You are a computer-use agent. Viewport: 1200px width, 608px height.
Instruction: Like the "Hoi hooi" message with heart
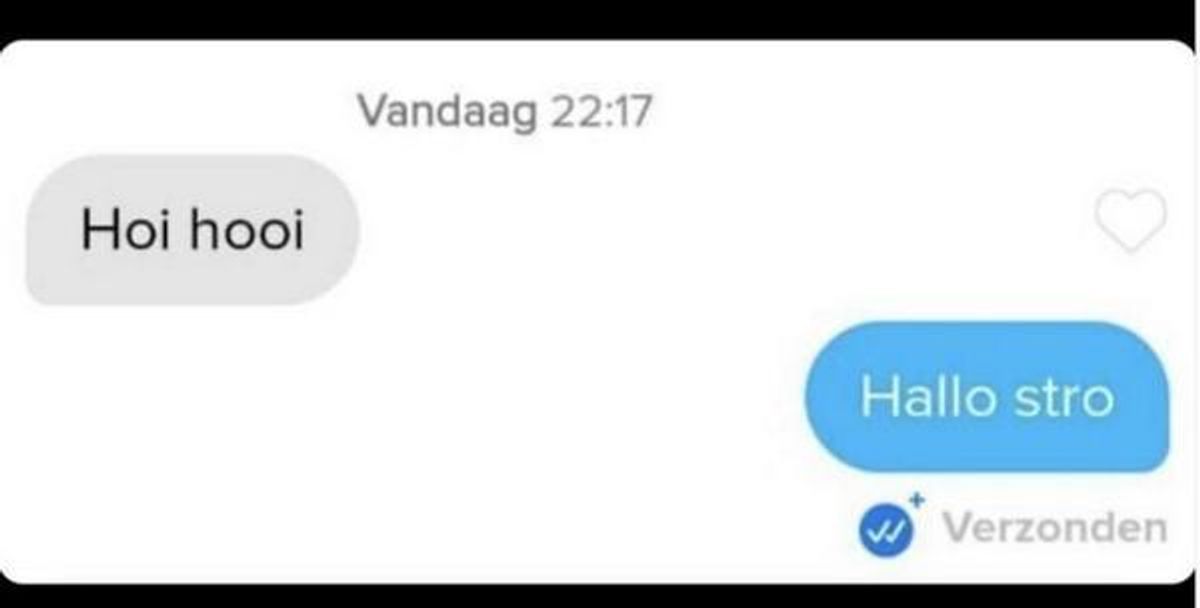[1131, 221]
